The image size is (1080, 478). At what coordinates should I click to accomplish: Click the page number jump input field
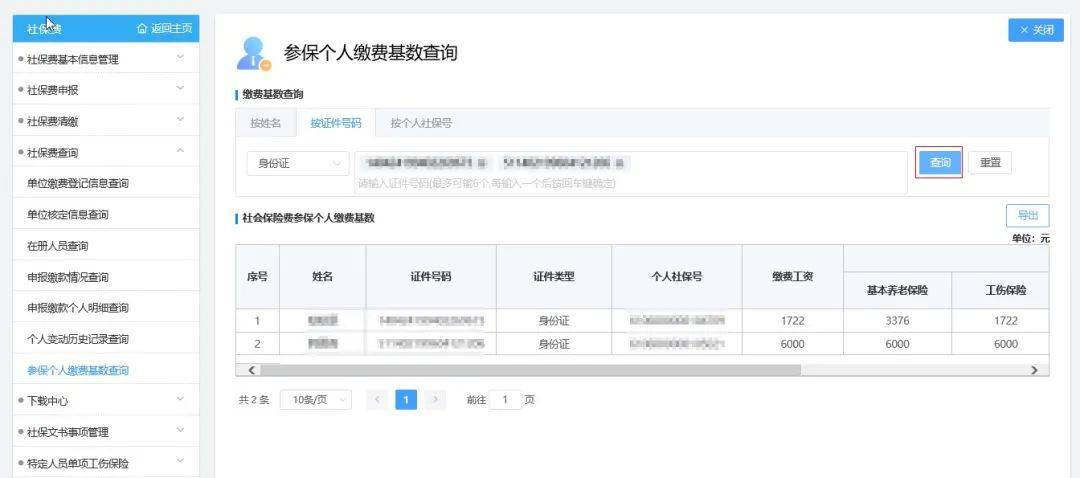click(x=505, y=400)
